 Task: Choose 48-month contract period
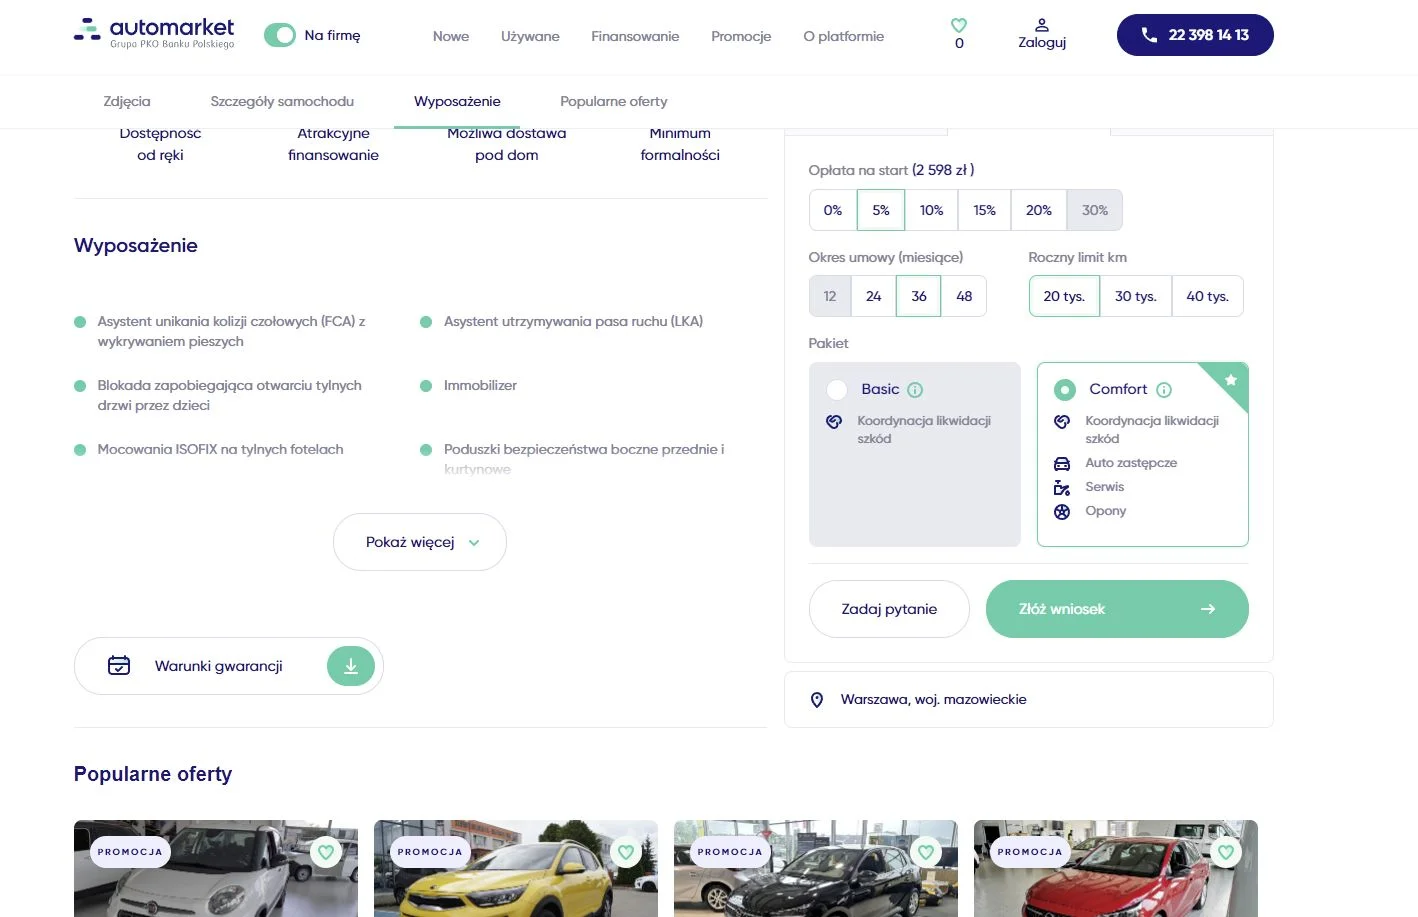click(964, 296)
